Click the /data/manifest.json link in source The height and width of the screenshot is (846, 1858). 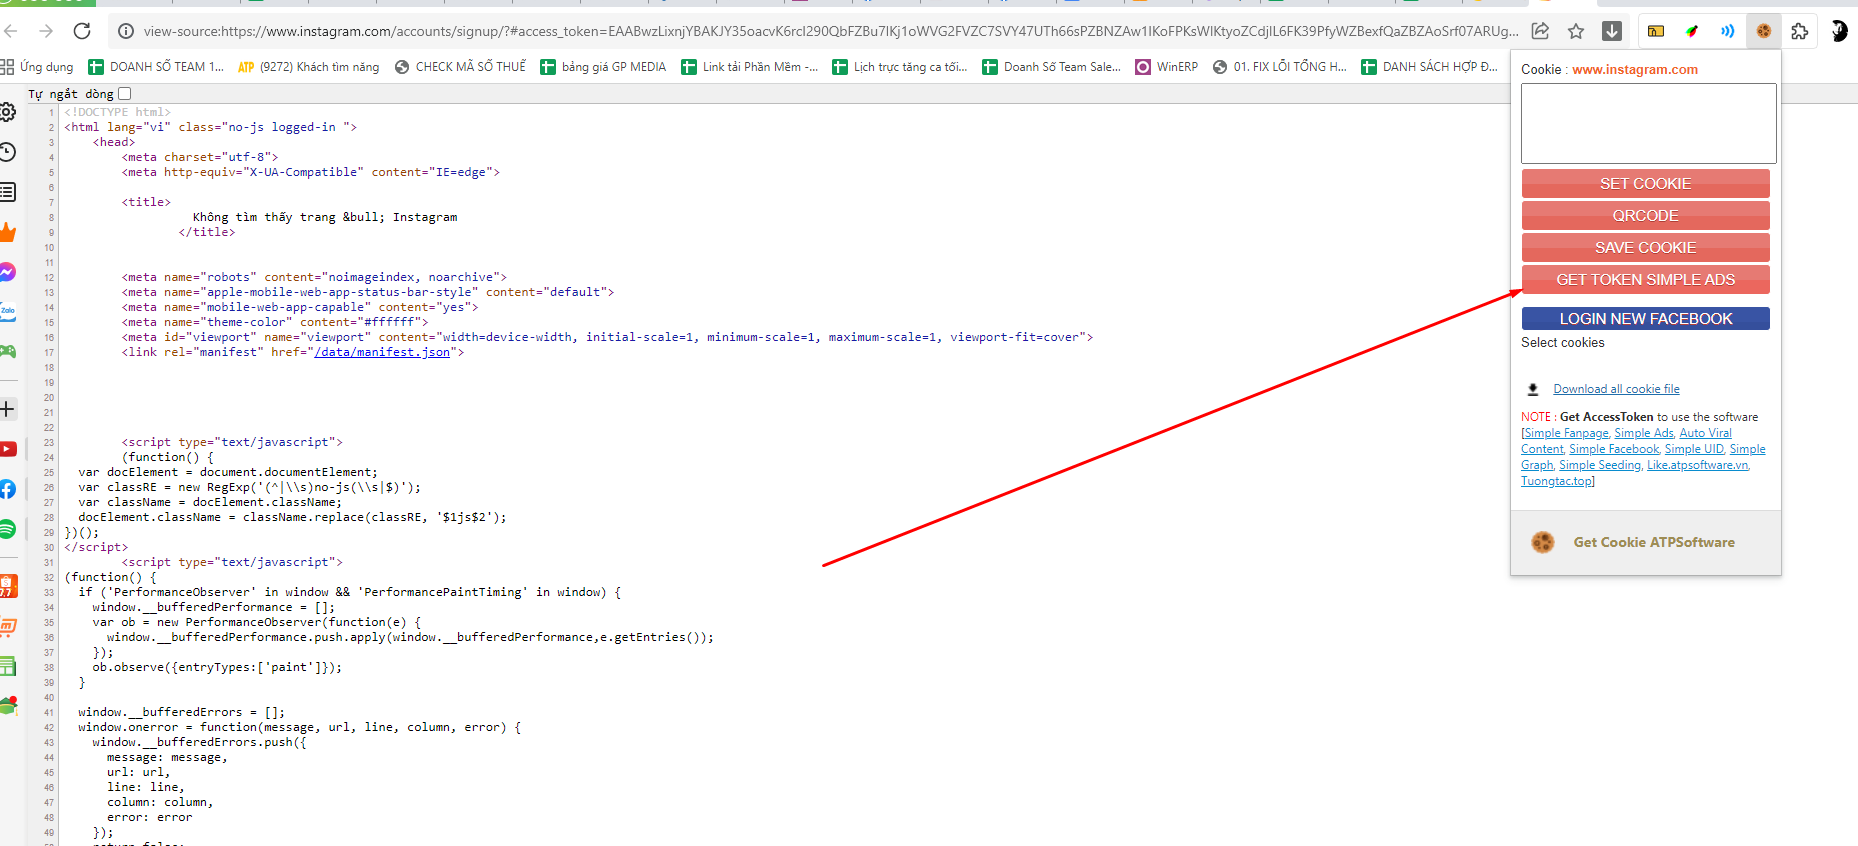point(382,352)
